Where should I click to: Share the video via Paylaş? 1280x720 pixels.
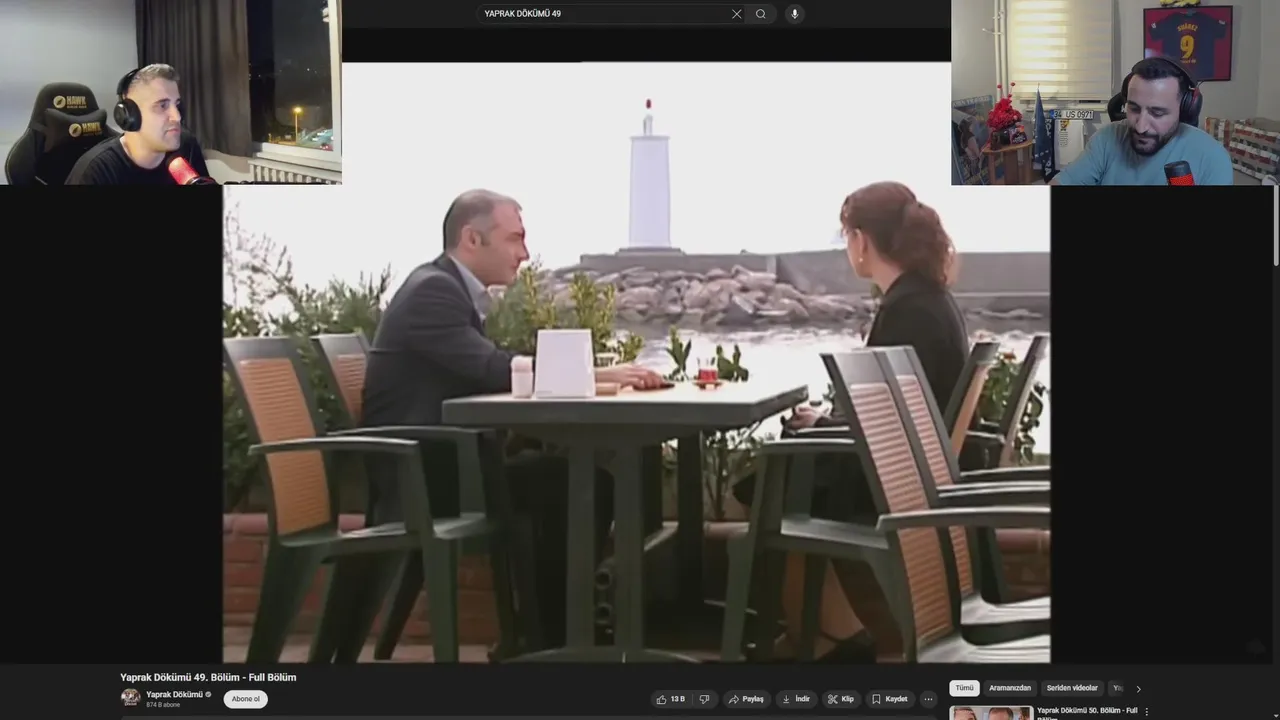click(746, 699)
